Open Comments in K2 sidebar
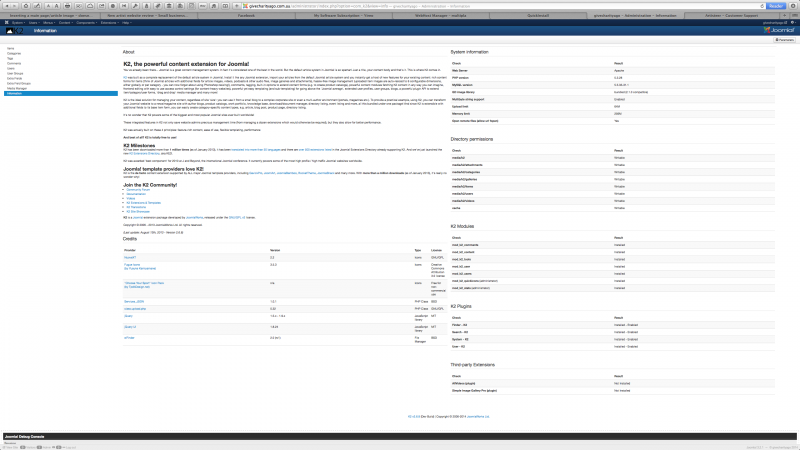The image size is (800, 450). pos(14,63)
